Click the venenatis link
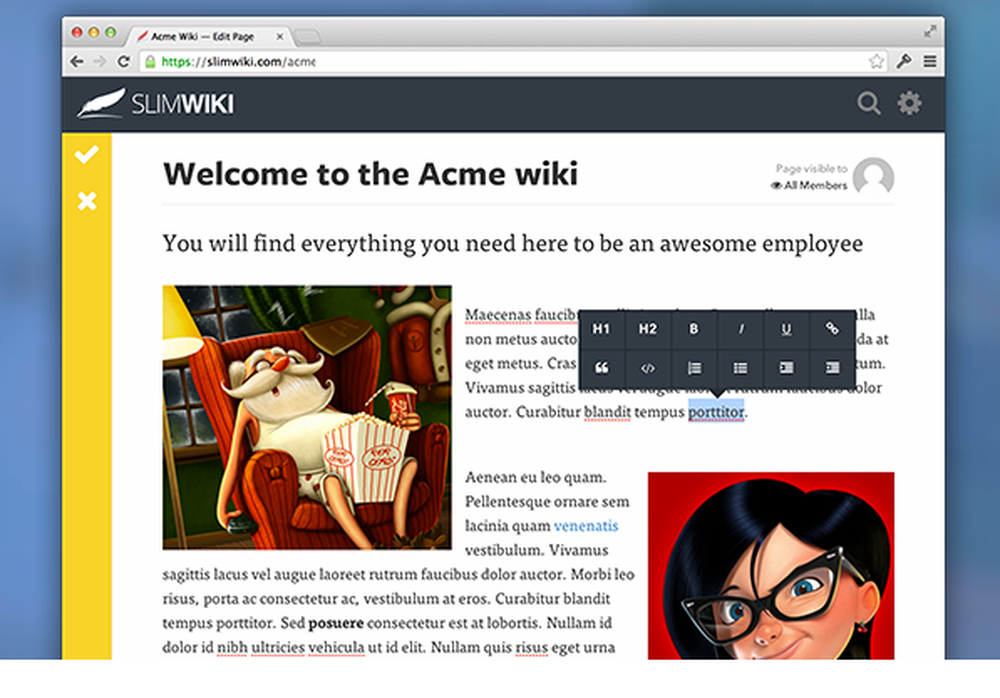The width and height of the screenshot is (1000, 698). click(x=586, y=526)
